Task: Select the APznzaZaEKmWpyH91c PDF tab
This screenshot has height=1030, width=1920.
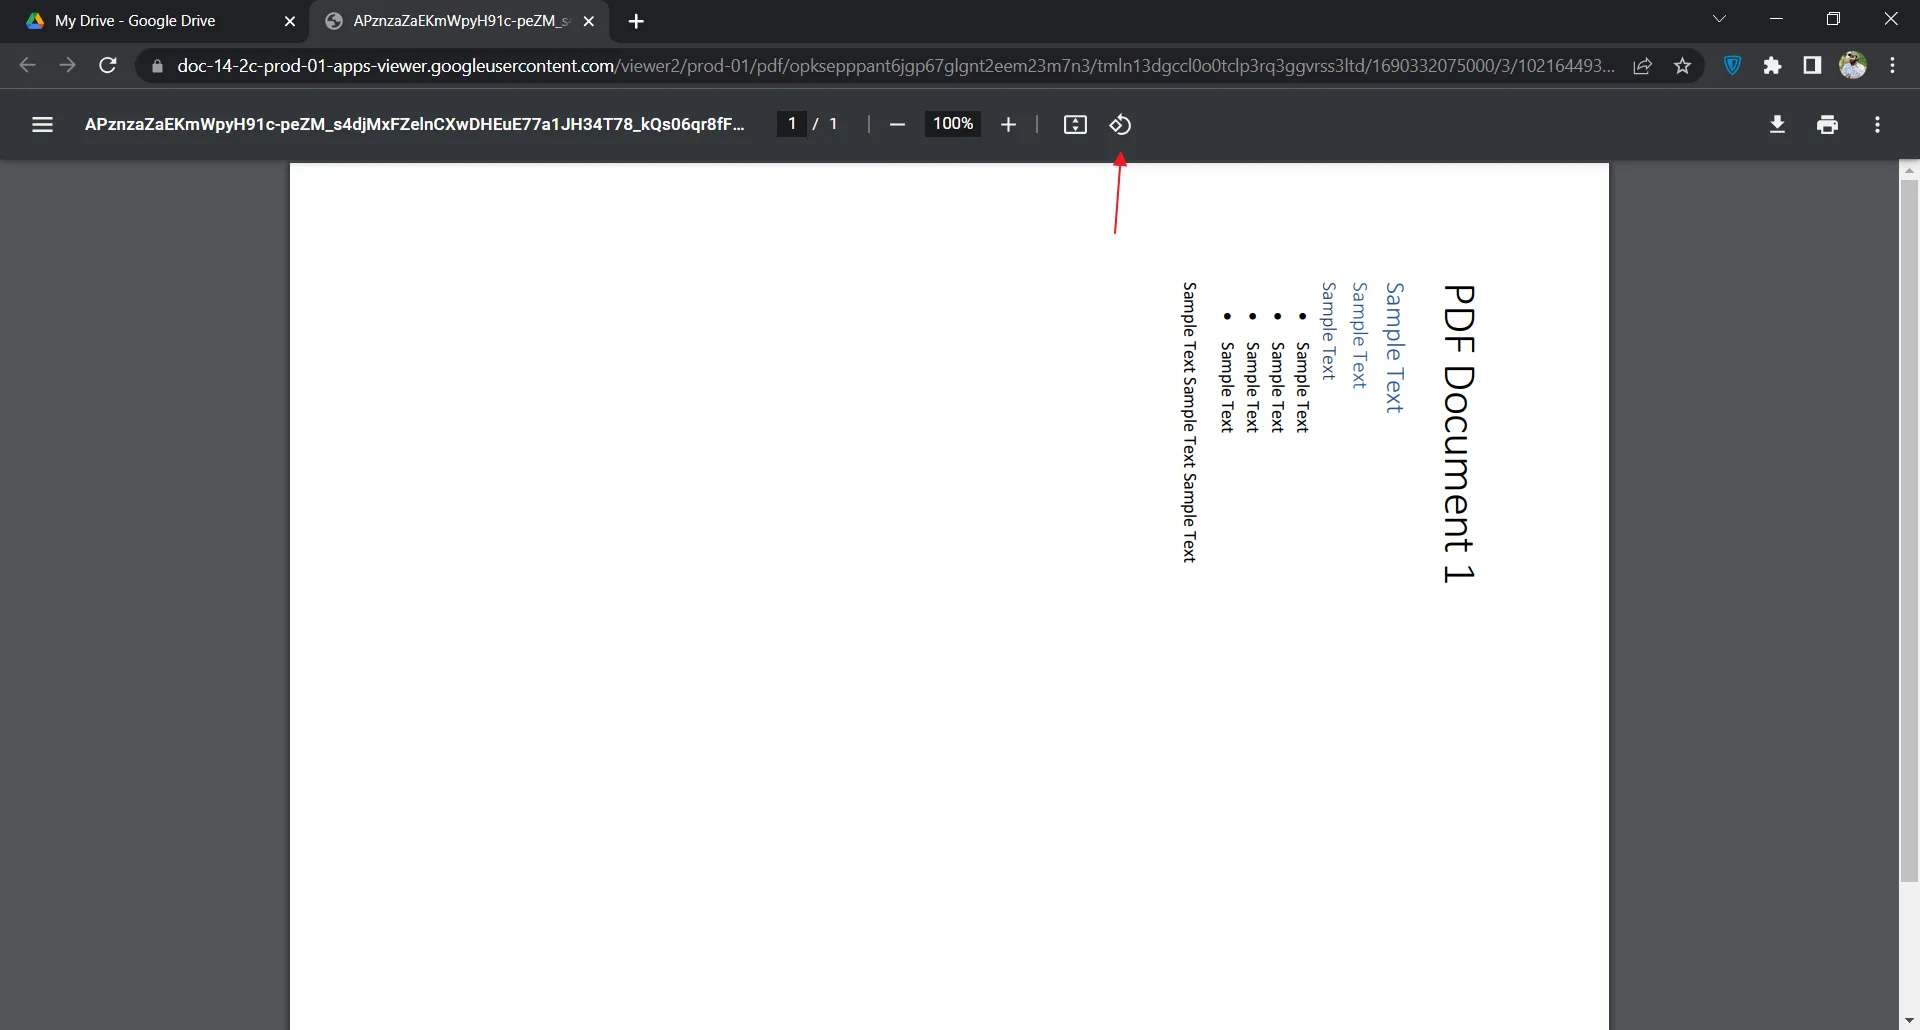Action: [x=460, y=21]
